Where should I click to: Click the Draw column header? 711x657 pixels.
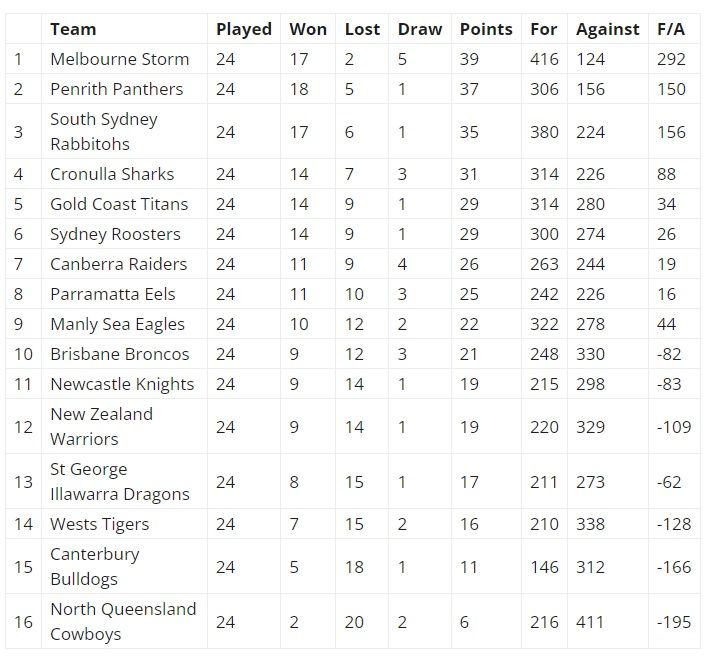pyautogui.click(x=420, y=29)
